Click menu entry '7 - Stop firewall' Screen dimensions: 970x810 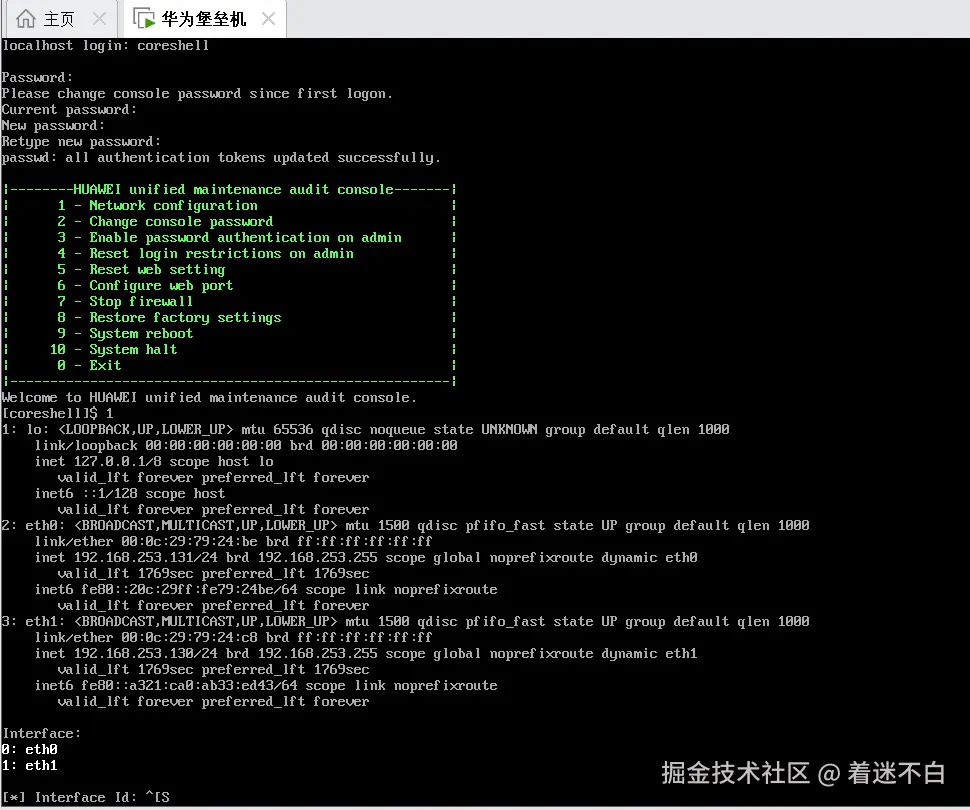point(125,301)
